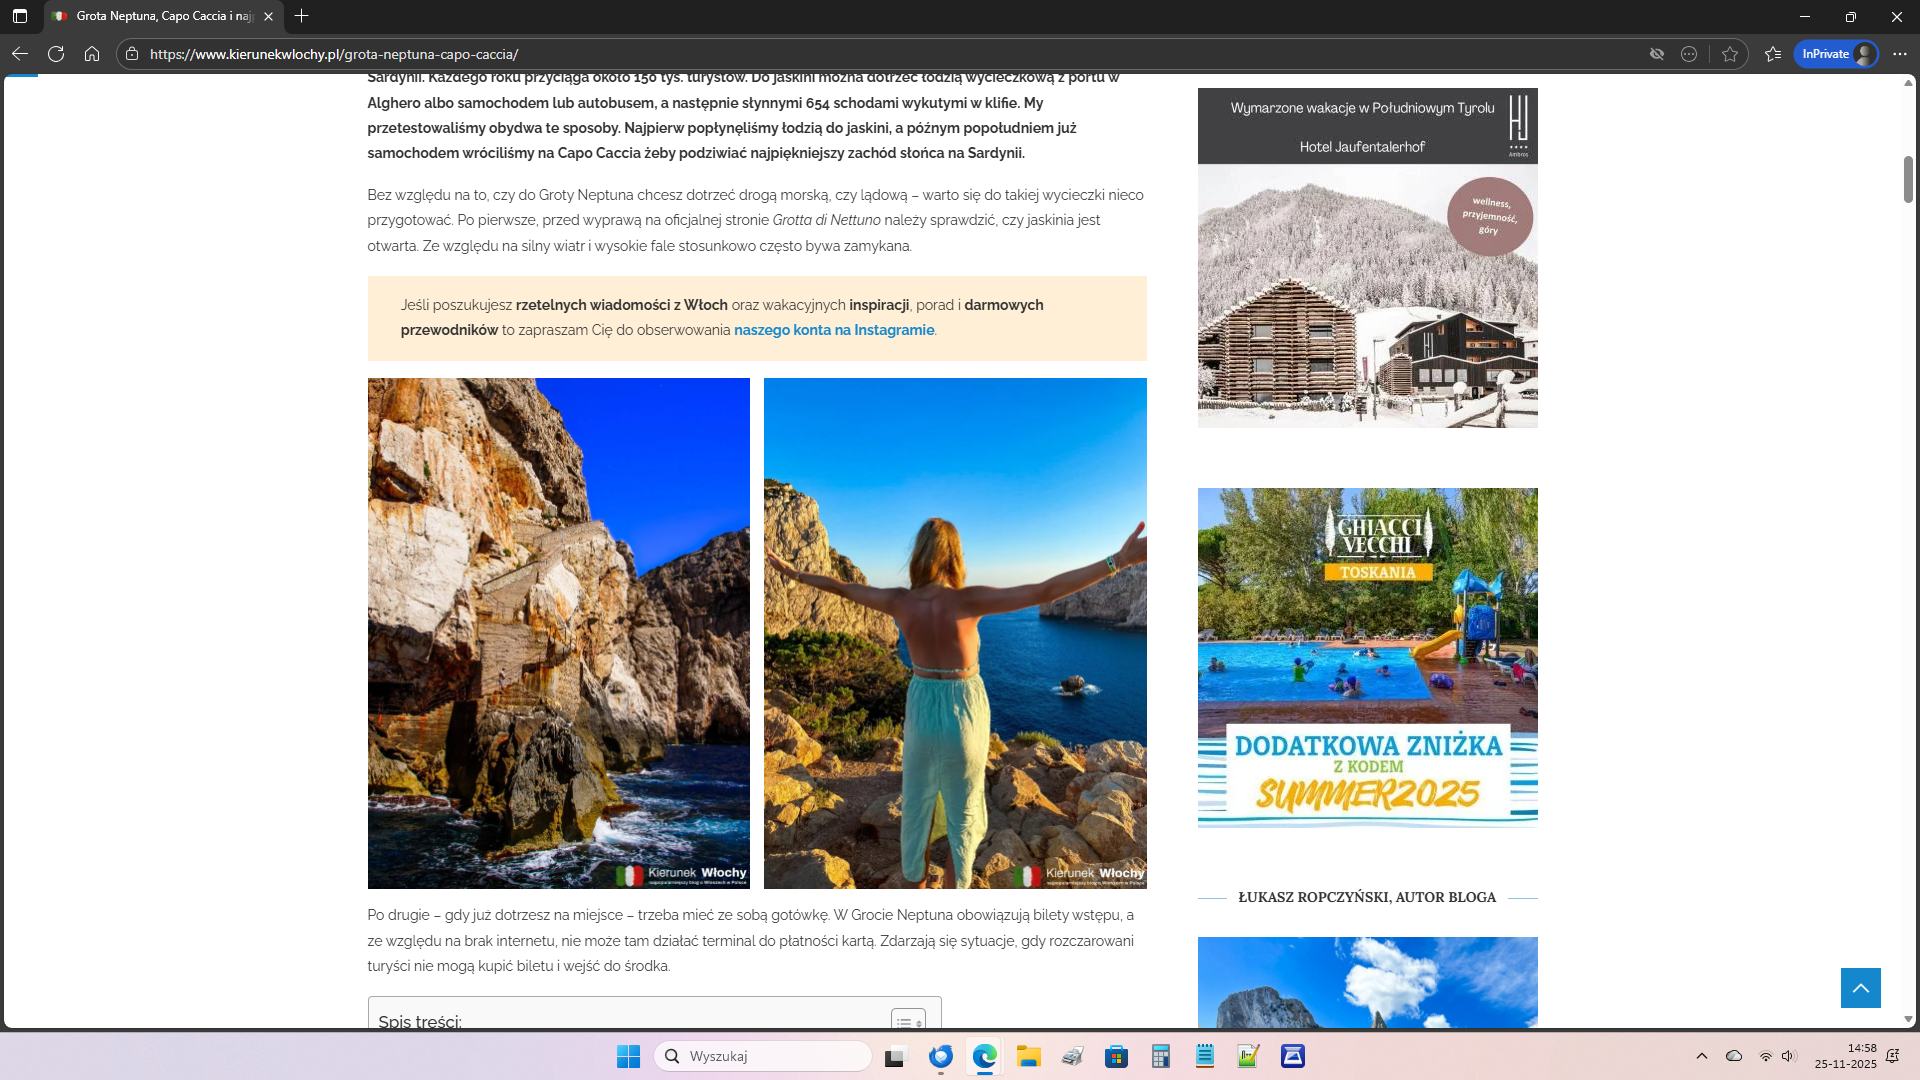Open the 'naszego konta na Instagramie' link
Viewport: 1920px width, 1080px height.
pos(833,330)
